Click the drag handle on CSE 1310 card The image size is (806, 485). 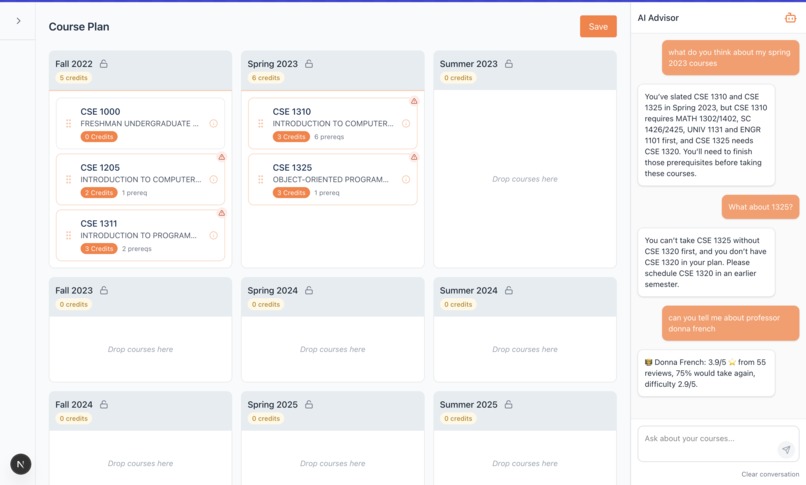pos(261,123)
